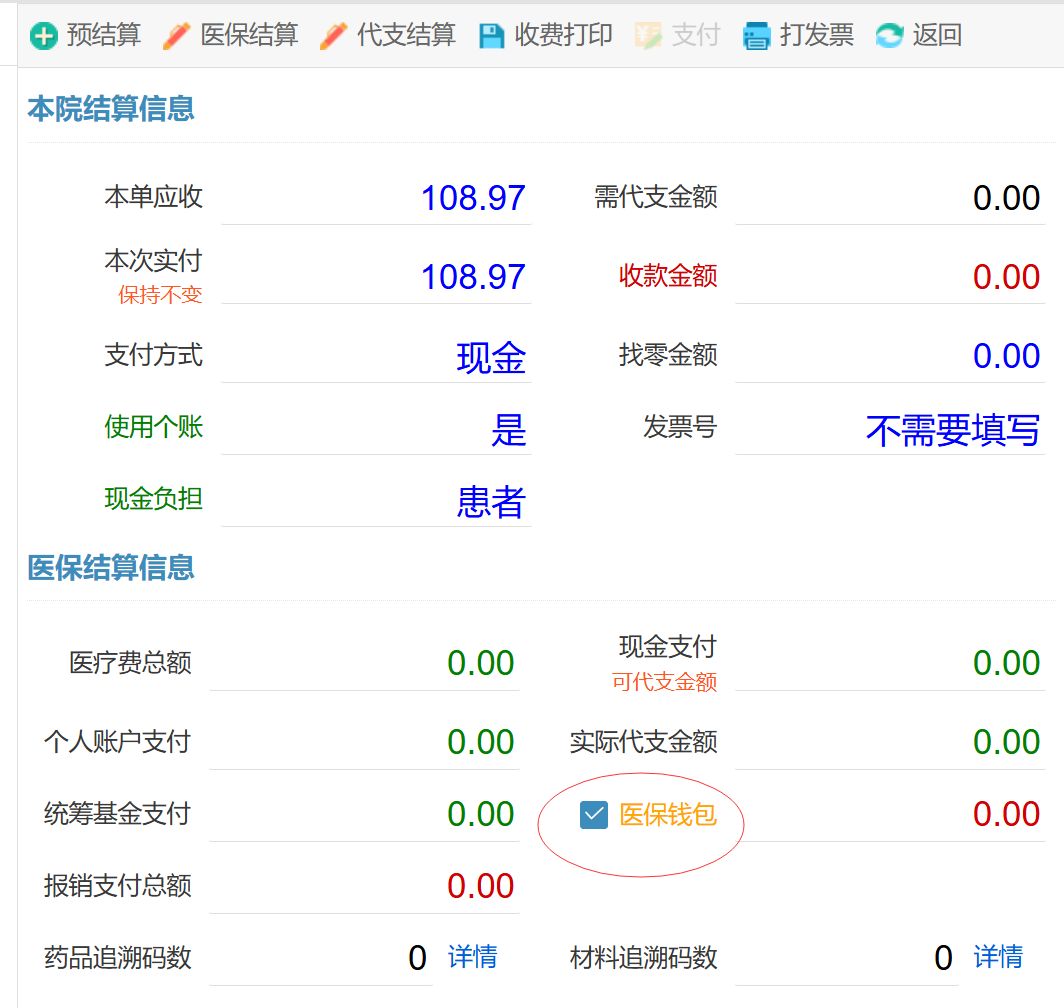Open the 支付方式 field showing 现金
The image size is (1064, 1008).
pyautogui.click(x=376, y=357)
